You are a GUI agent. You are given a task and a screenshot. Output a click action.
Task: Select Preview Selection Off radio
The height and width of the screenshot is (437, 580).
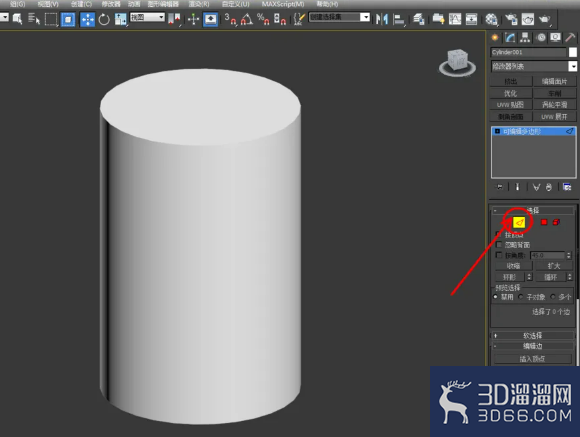tap(496, 297)
